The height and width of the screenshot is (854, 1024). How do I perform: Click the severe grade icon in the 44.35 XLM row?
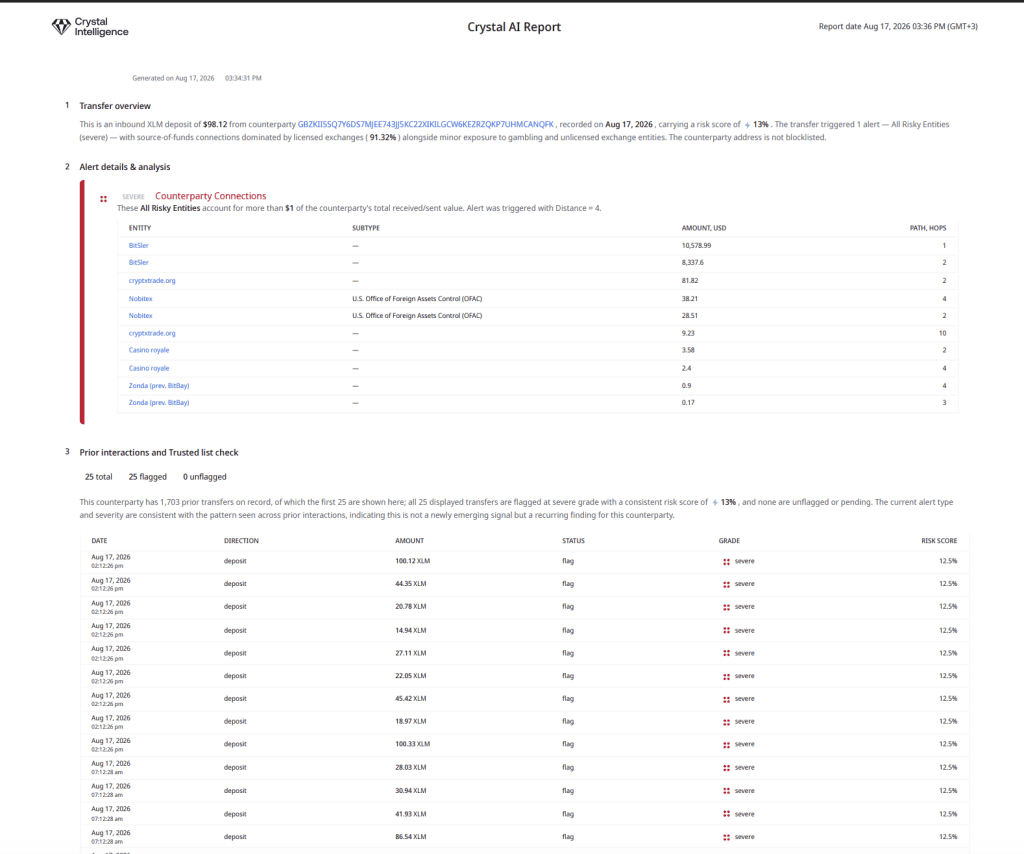point(726,584)
